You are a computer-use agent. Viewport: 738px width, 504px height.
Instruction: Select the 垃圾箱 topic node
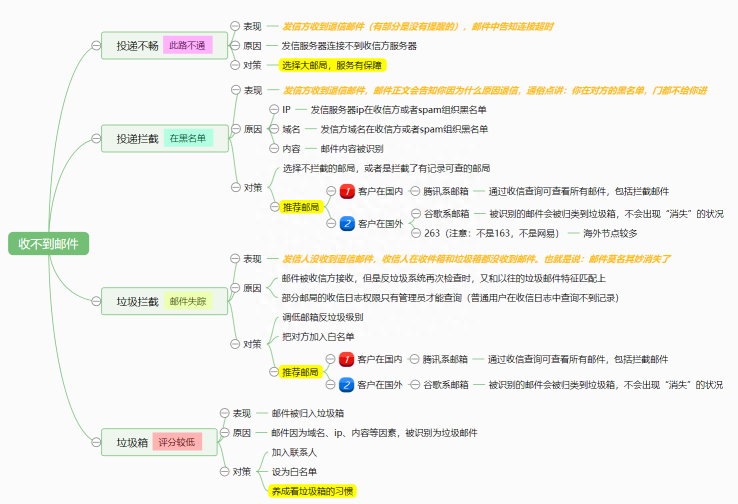pyautogui.click(x=159, y=442)
